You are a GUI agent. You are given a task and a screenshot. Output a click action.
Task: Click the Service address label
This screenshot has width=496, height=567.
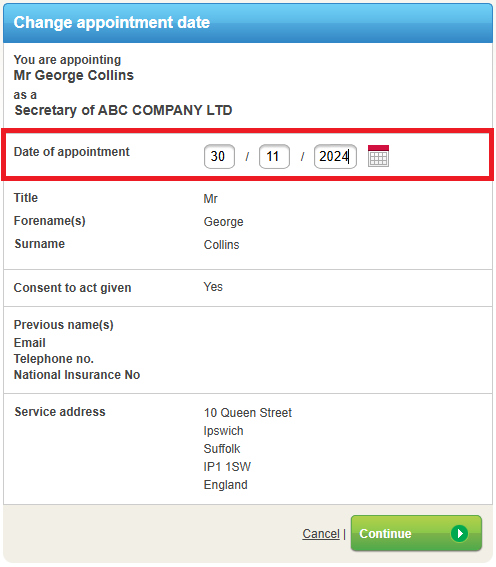click(x=60, y=412)
